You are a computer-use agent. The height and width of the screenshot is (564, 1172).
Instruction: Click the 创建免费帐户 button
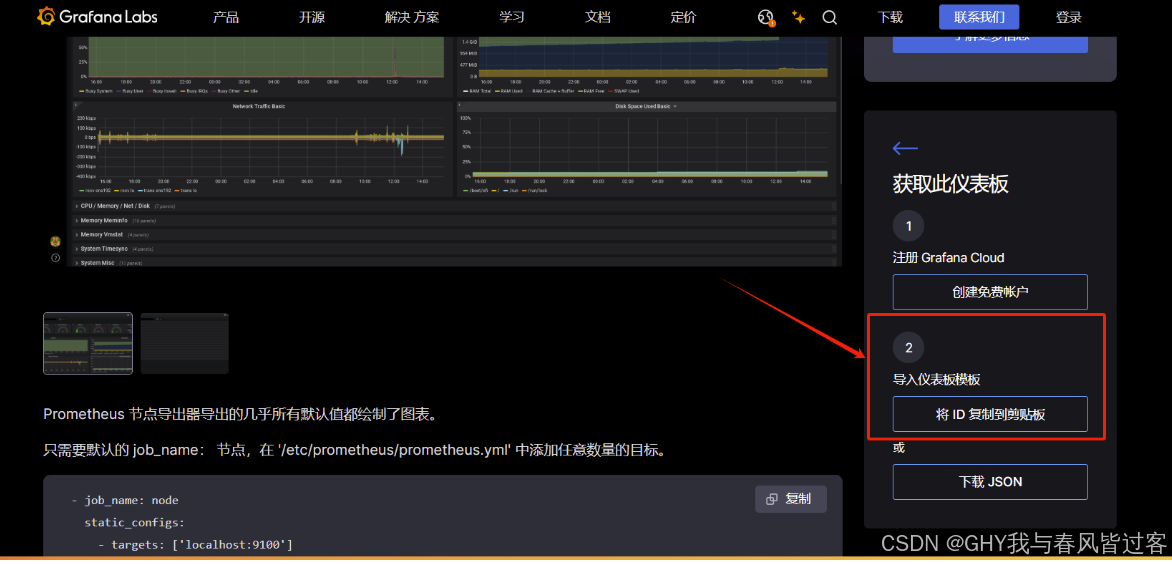pyautogui.click(x=990, y=292)
